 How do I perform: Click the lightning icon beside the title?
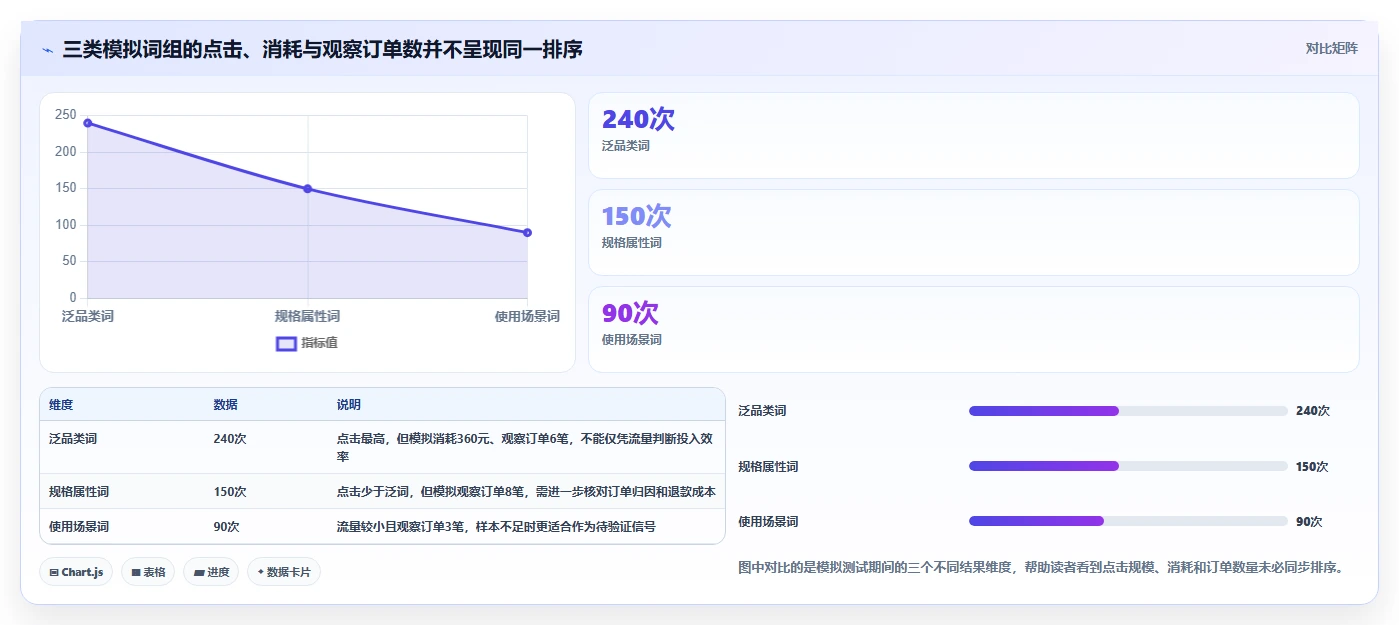tap(47, 49)
